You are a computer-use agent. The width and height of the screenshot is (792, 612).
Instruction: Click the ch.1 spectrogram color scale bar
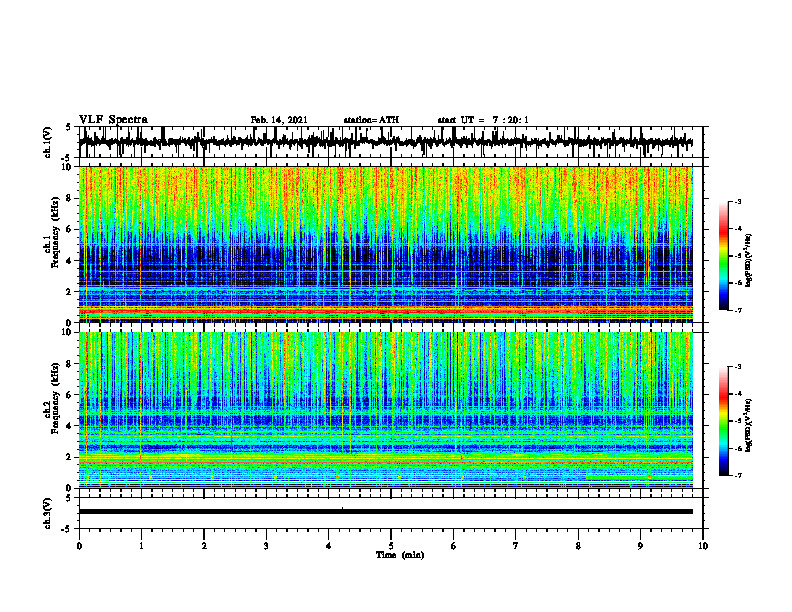724,256
